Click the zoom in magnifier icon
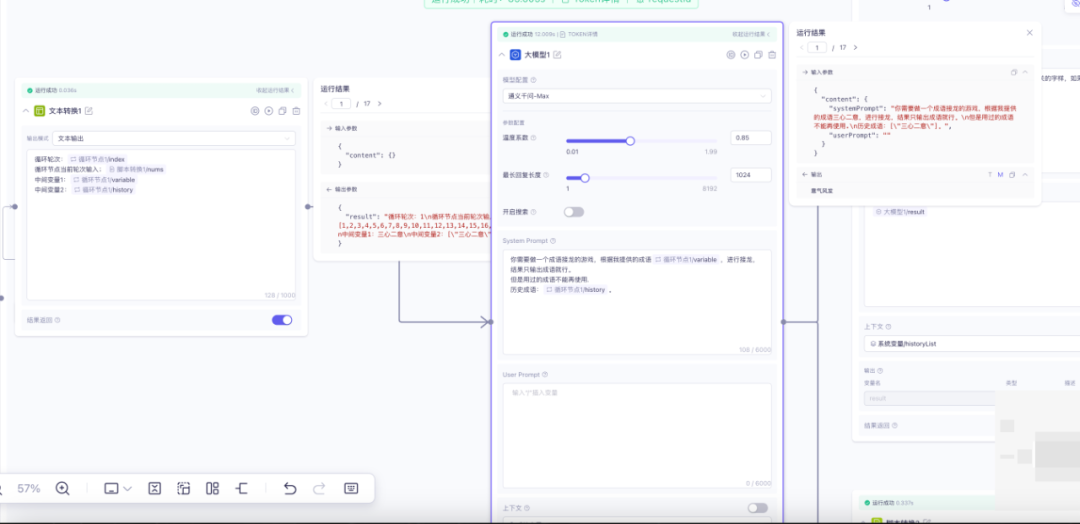 62,488
